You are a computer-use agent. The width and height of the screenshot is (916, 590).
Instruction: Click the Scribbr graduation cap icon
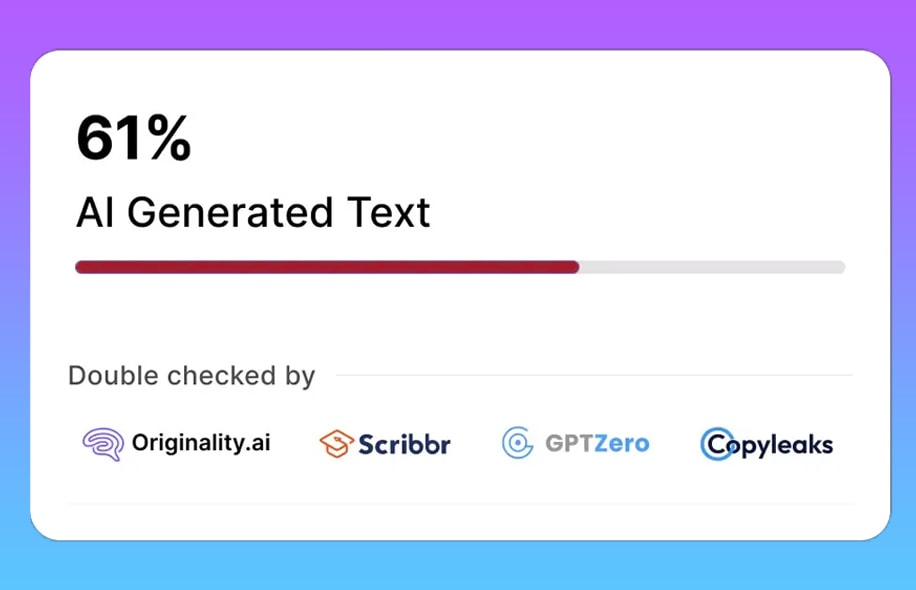pos(336,444)
